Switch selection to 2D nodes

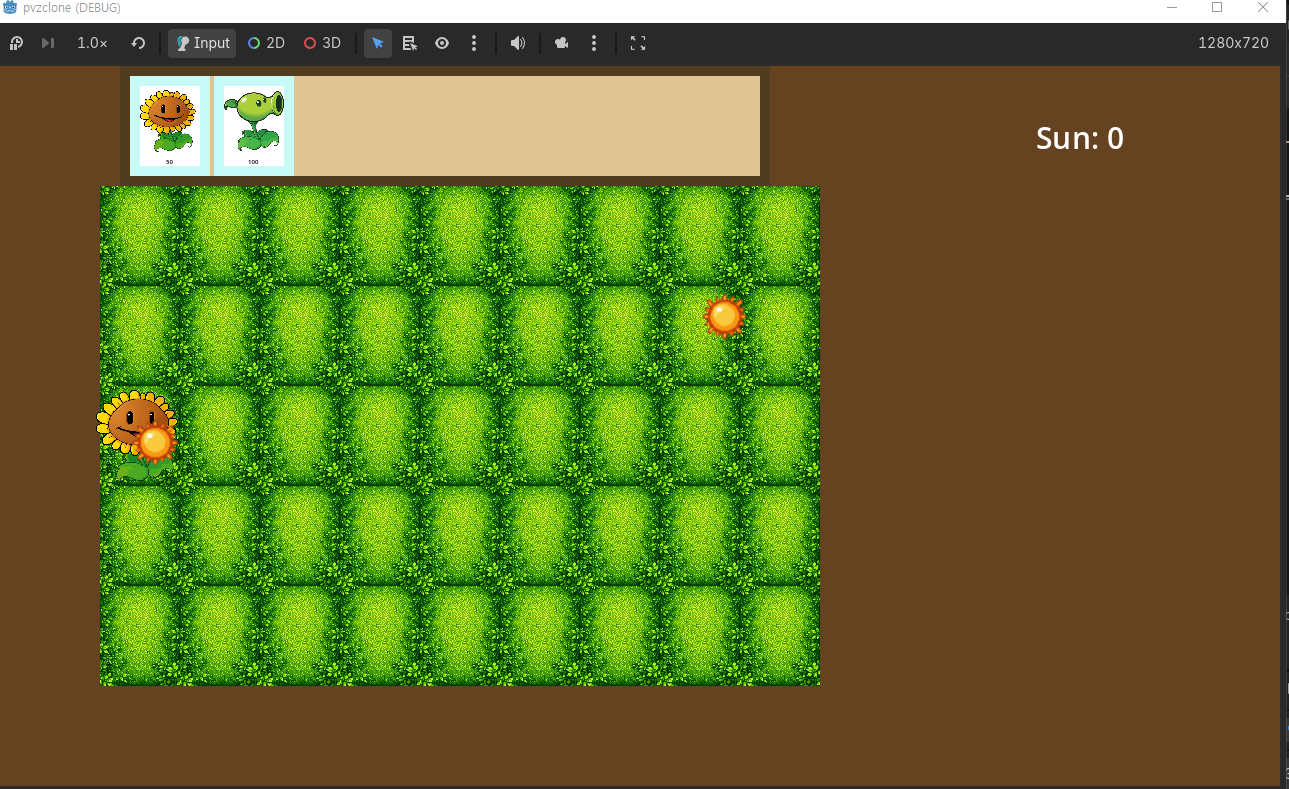point(267,43)
